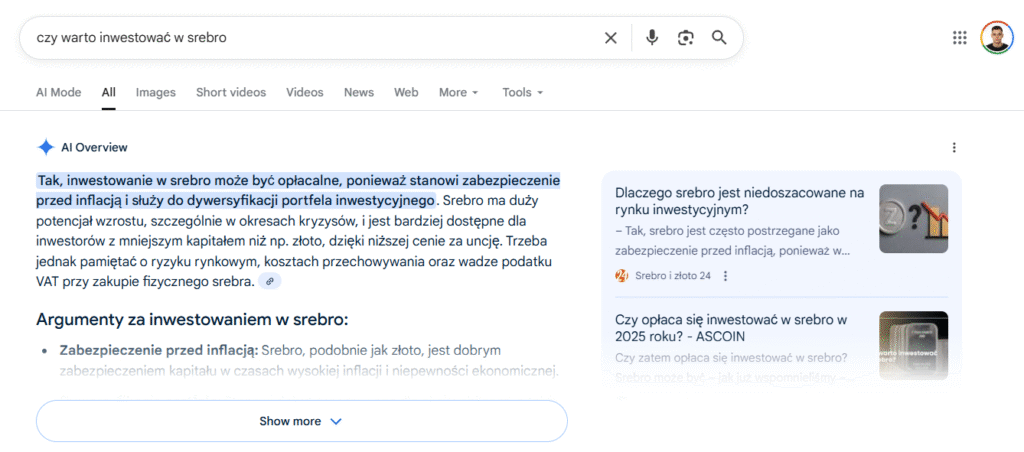Open the Tools dropdown

point(522,93)
